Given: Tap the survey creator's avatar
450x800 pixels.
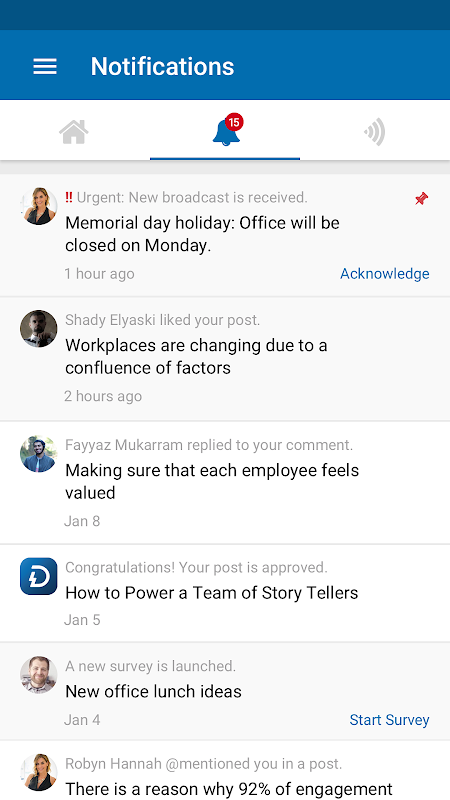Looking at the screenshot, I should 39,674.
